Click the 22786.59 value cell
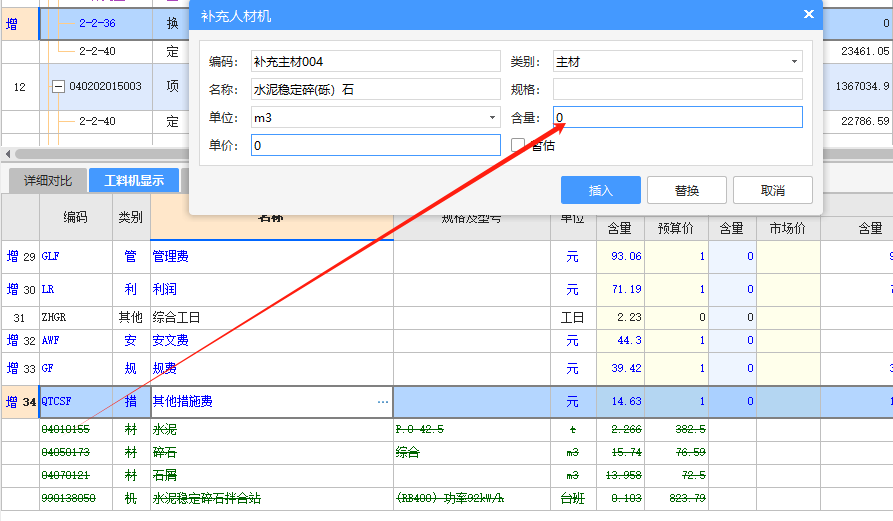The image size is (893, 521). point(858,121)
